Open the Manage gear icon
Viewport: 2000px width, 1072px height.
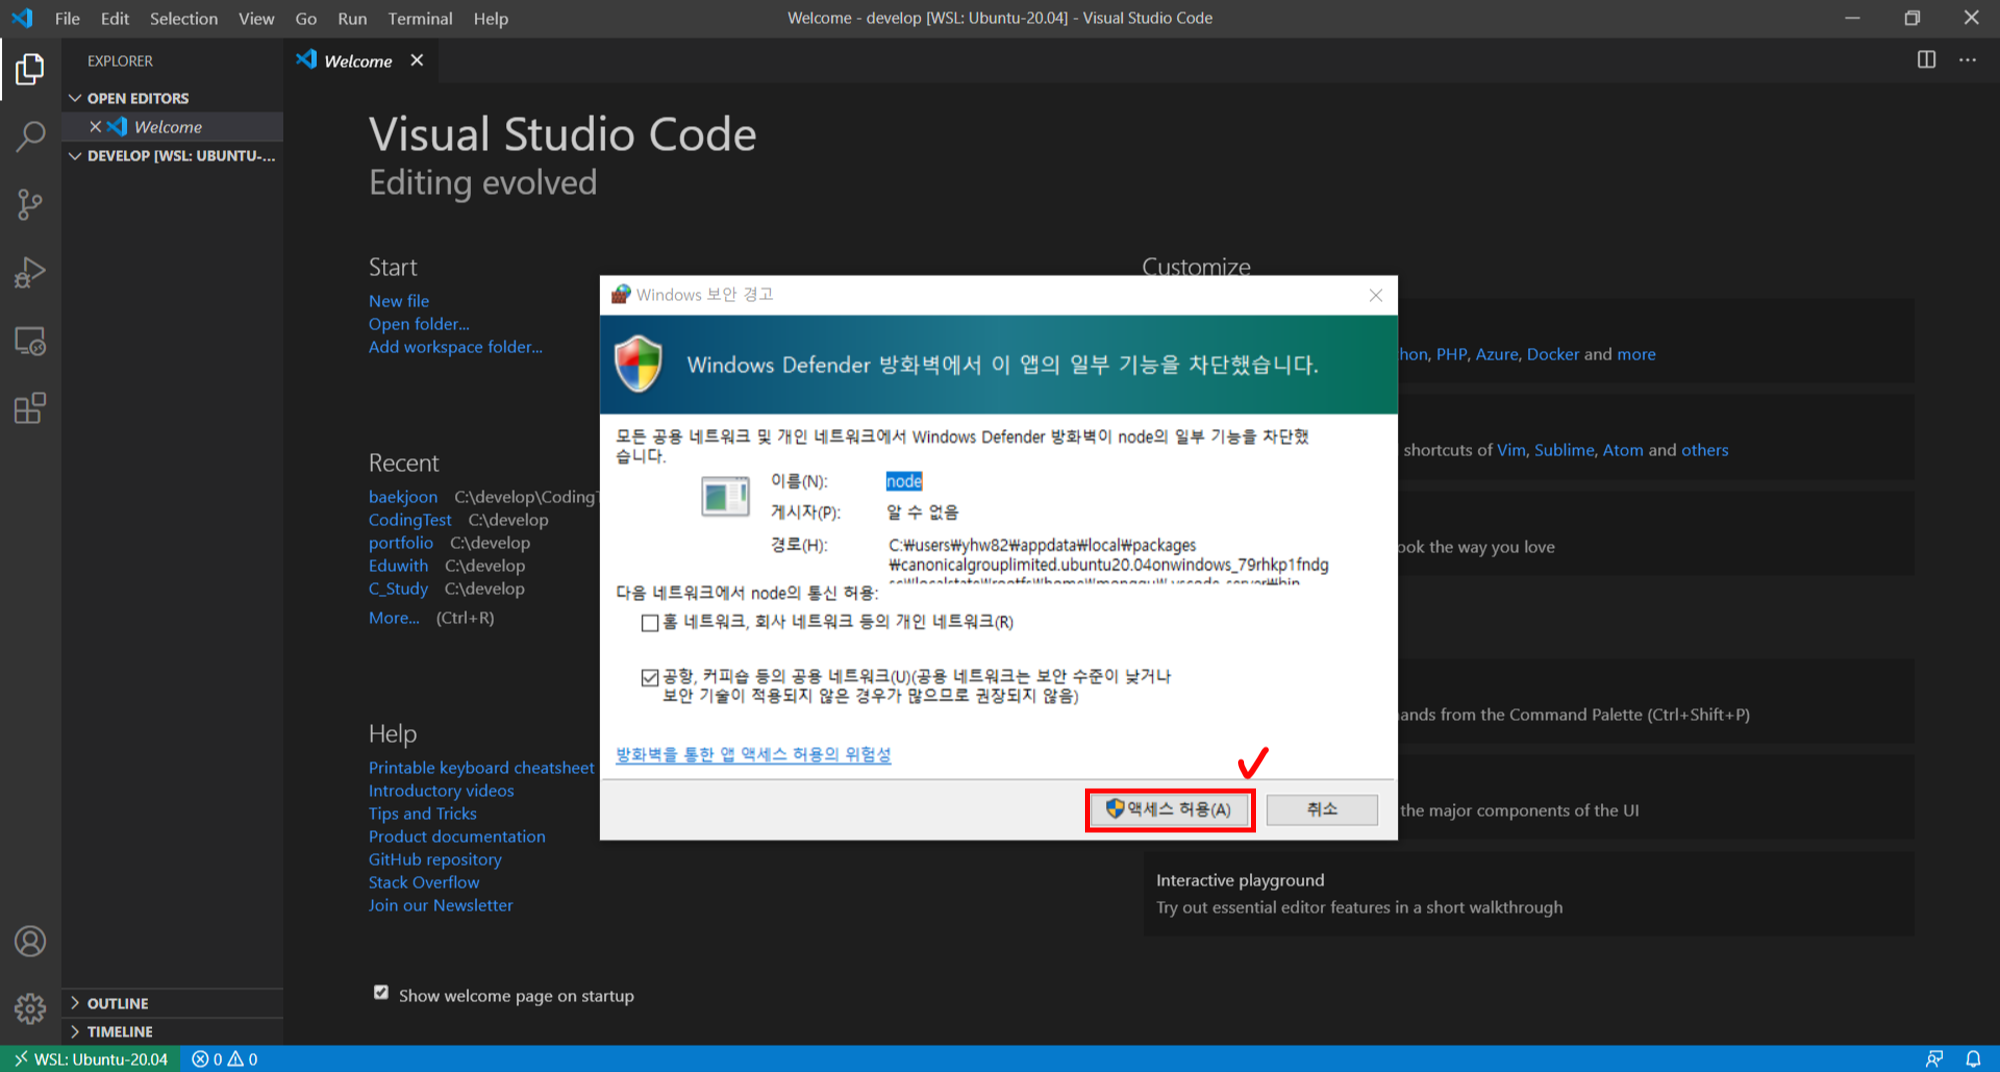tap(30, 1008)
